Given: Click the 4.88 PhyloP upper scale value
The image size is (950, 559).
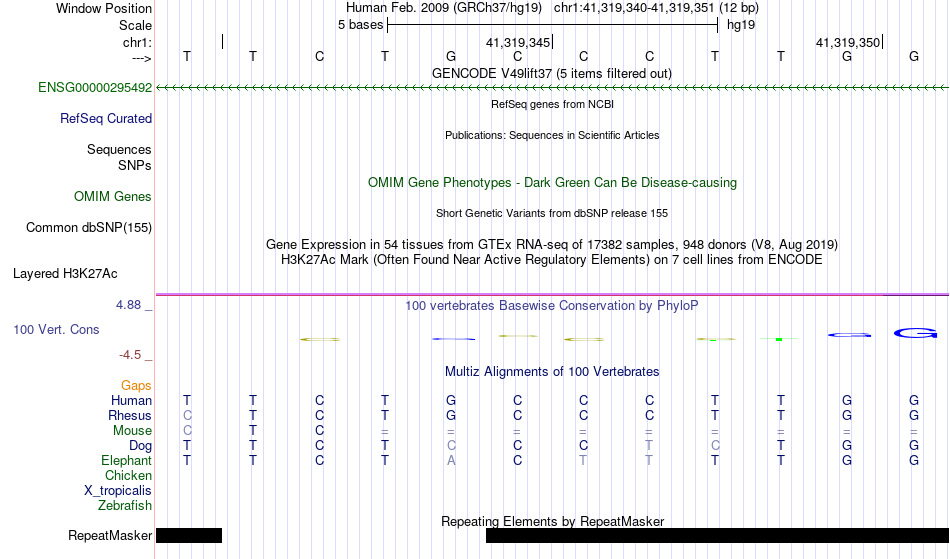Looking at the screenshot, I should pyautogui.click(x=128, y=305).
